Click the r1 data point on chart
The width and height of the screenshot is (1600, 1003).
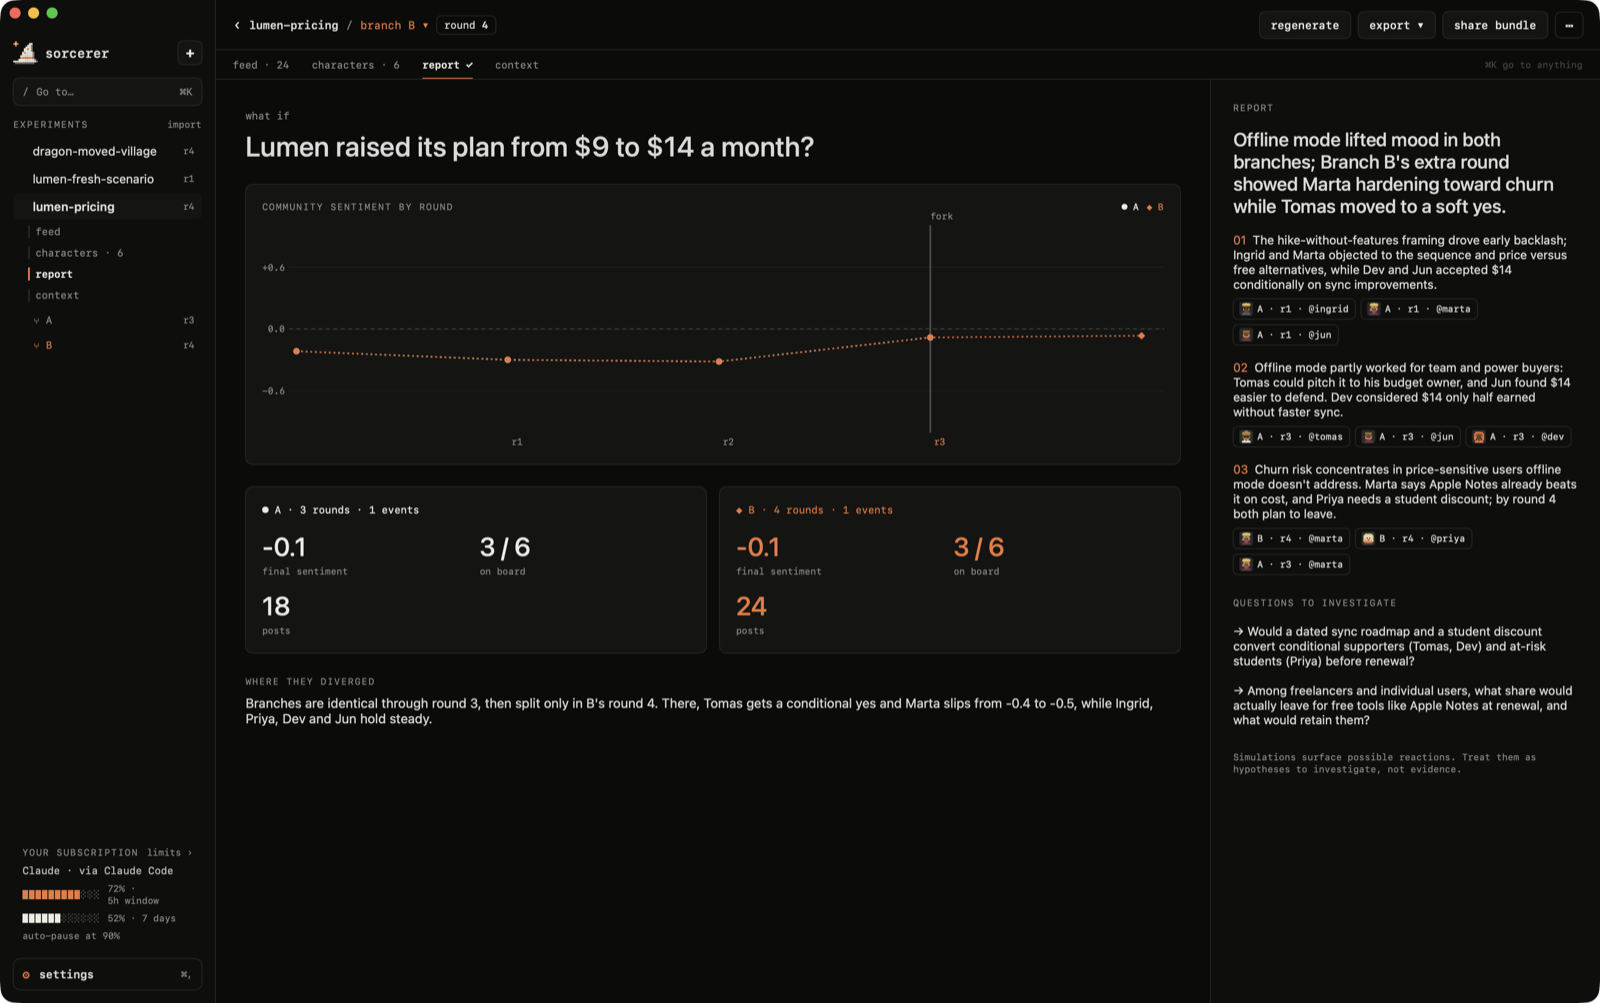click(508, 360)
